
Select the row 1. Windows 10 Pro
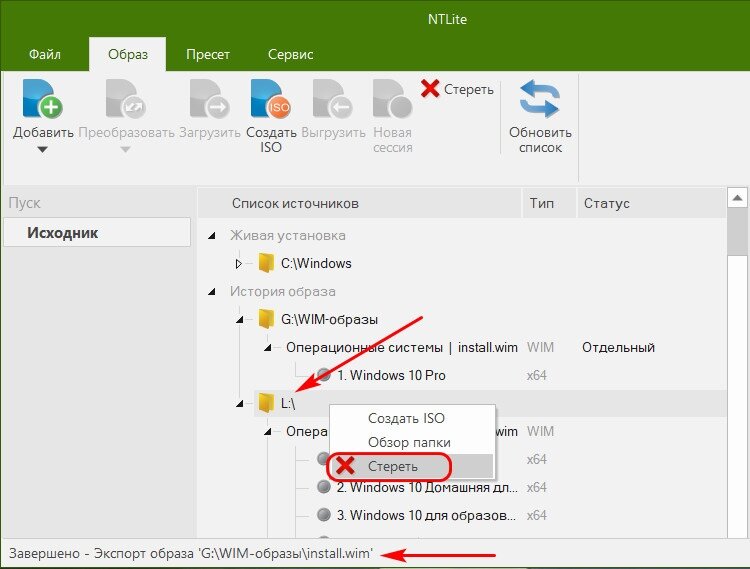391,375
